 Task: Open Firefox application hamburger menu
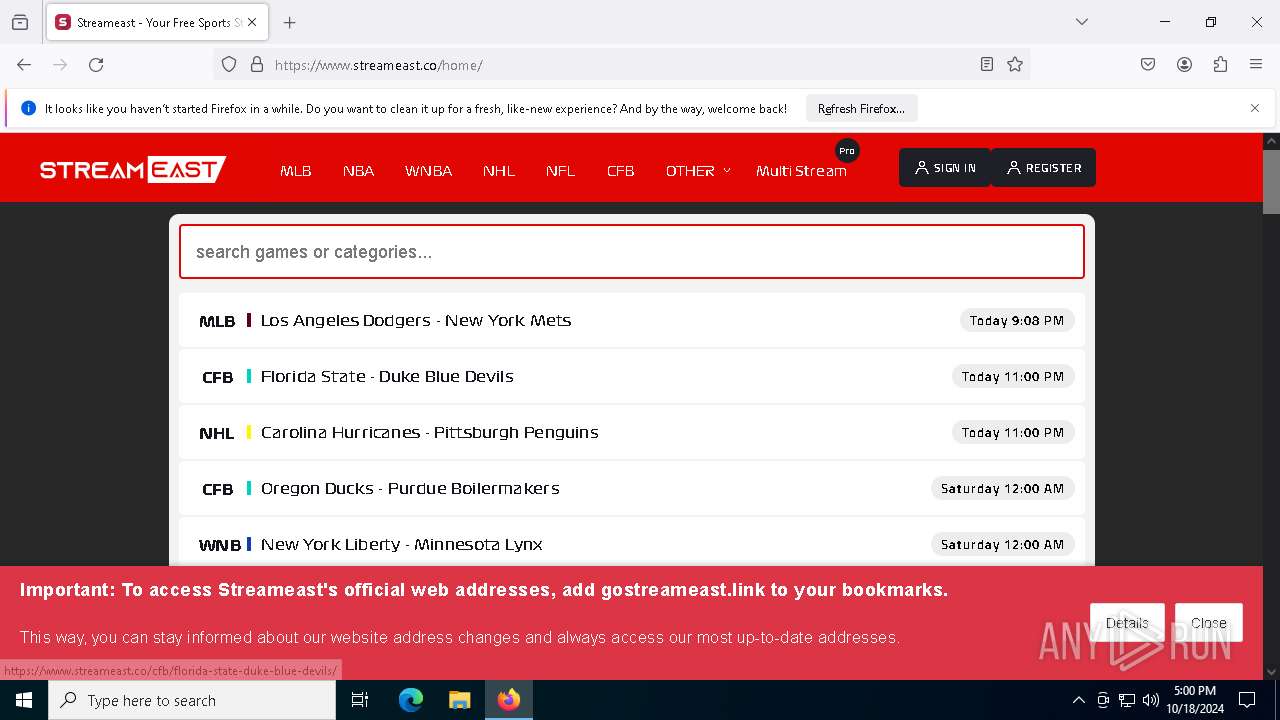tap(1256, 65)
